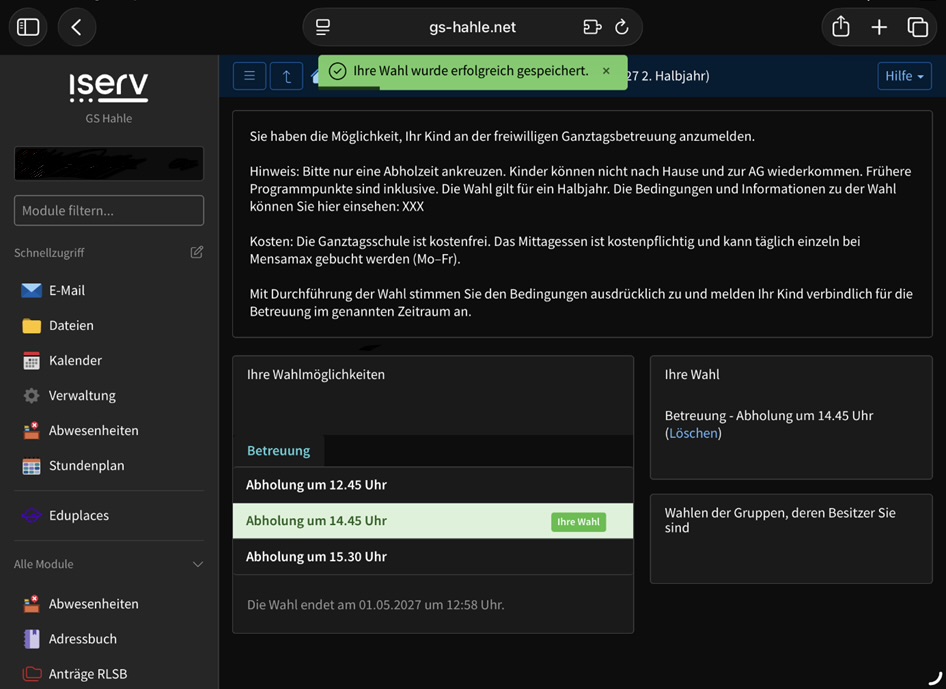The width and height of the screenshot is (946, 689).
Task: Focus the Module filtern search field
Action: click(109, 211)
